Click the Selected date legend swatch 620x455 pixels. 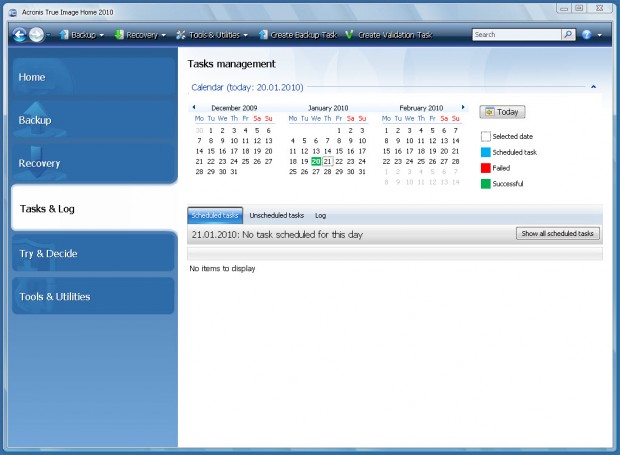486,136
